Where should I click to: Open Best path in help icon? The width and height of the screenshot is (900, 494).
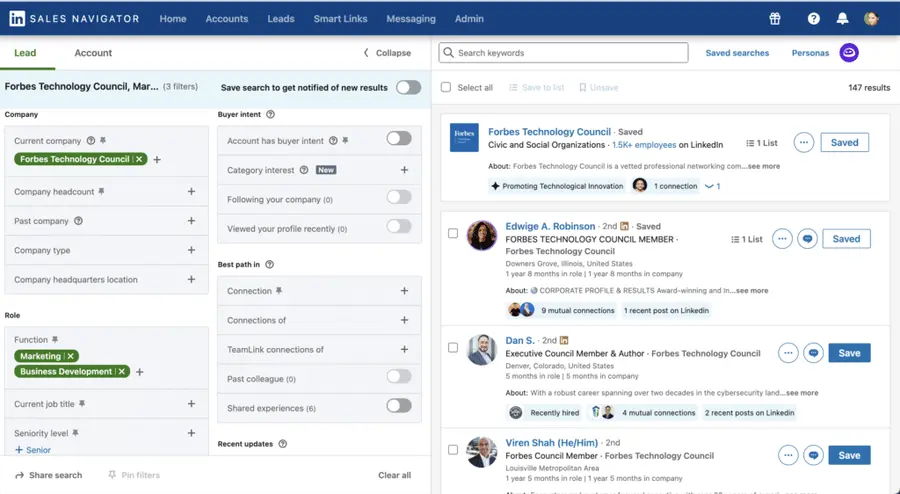pyautogui.click(x=270, y=264)
